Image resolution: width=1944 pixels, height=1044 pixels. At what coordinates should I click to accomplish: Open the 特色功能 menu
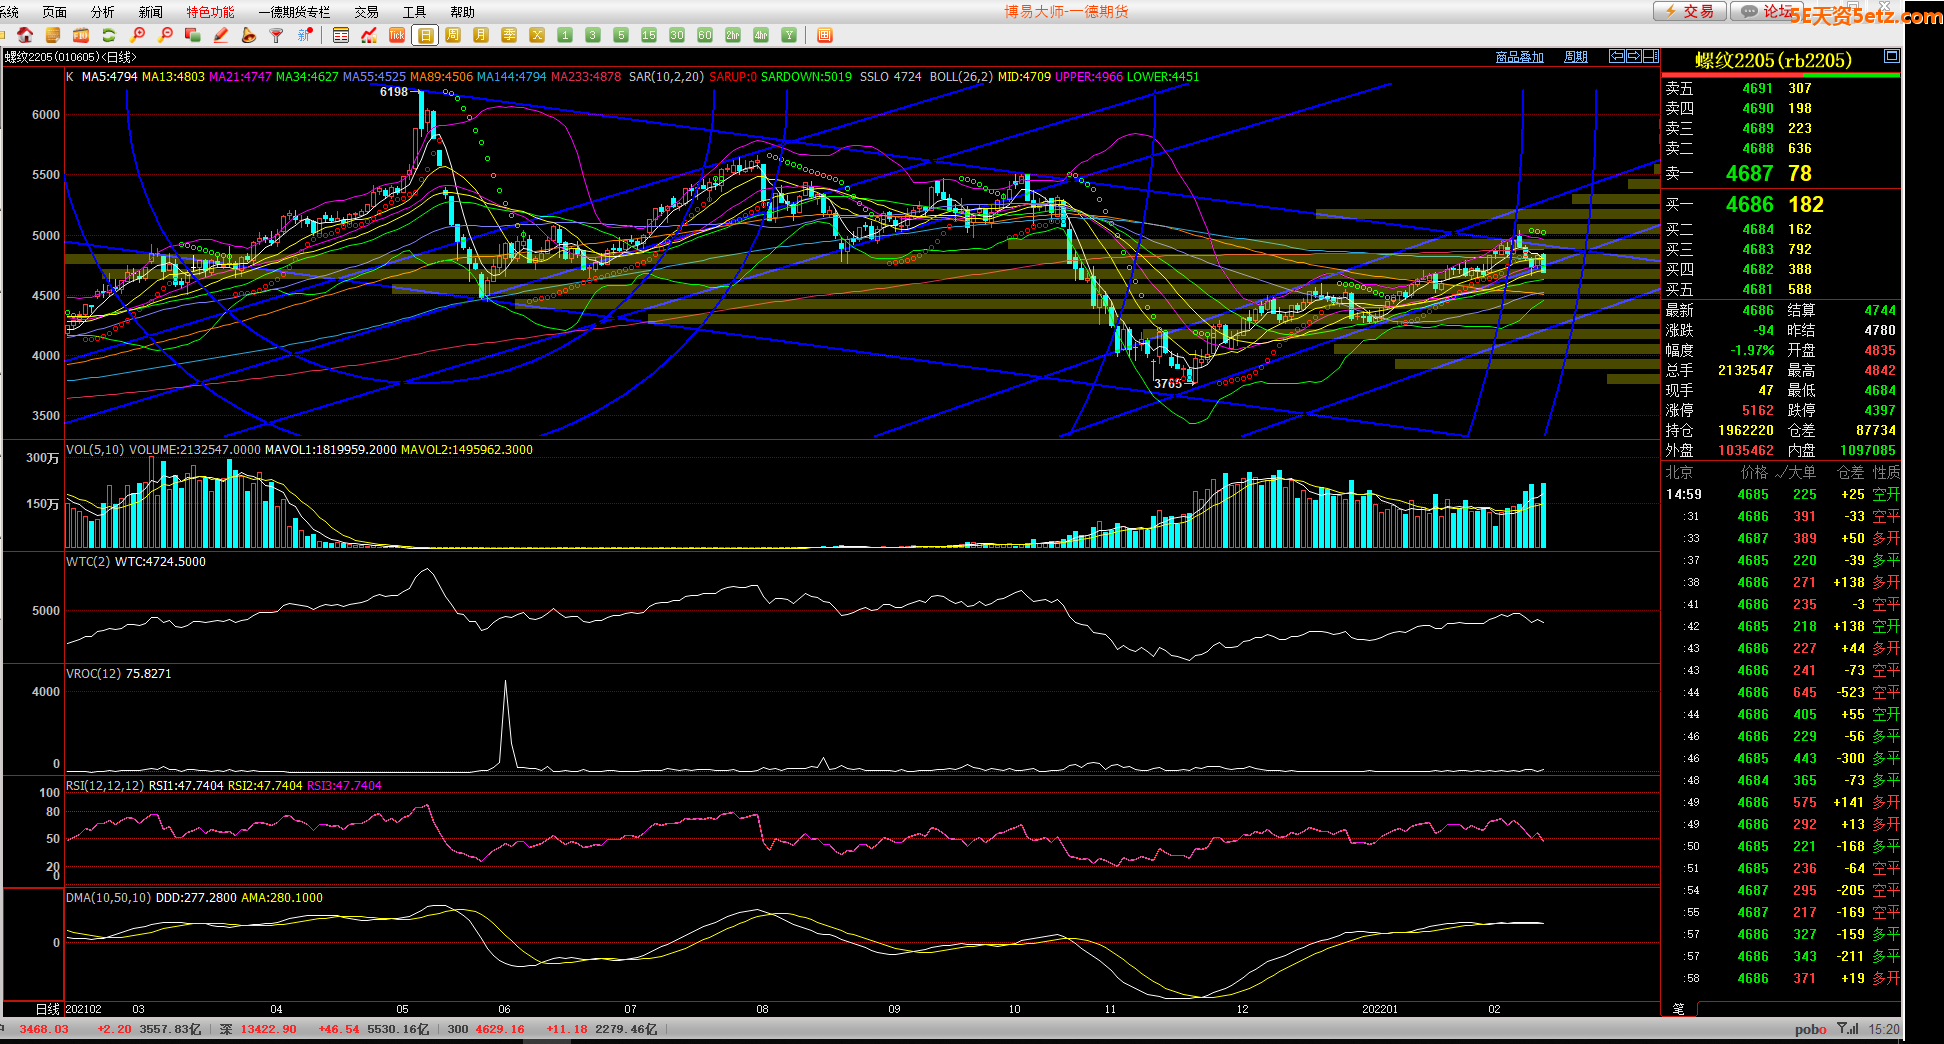(210, 12)
